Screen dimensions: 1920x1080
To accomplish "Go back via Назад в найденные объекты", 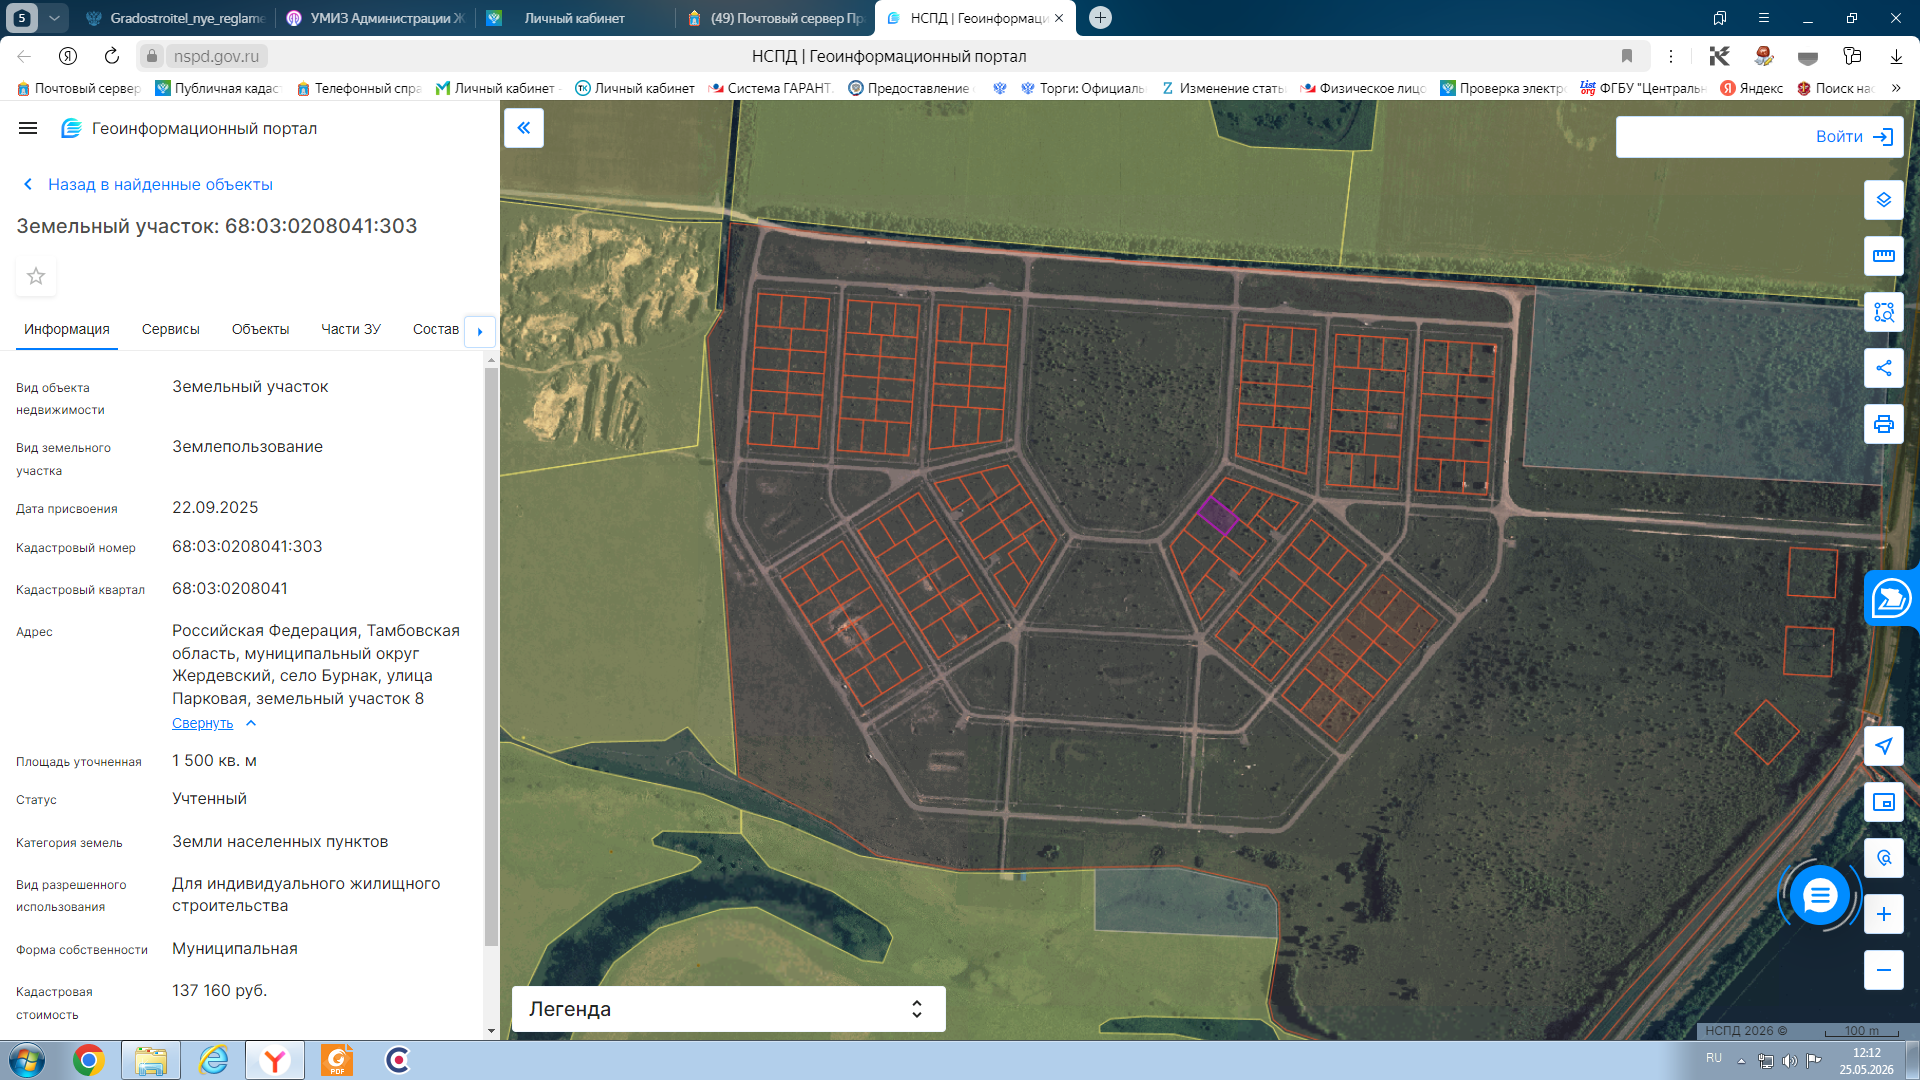I will pos(148,184).
